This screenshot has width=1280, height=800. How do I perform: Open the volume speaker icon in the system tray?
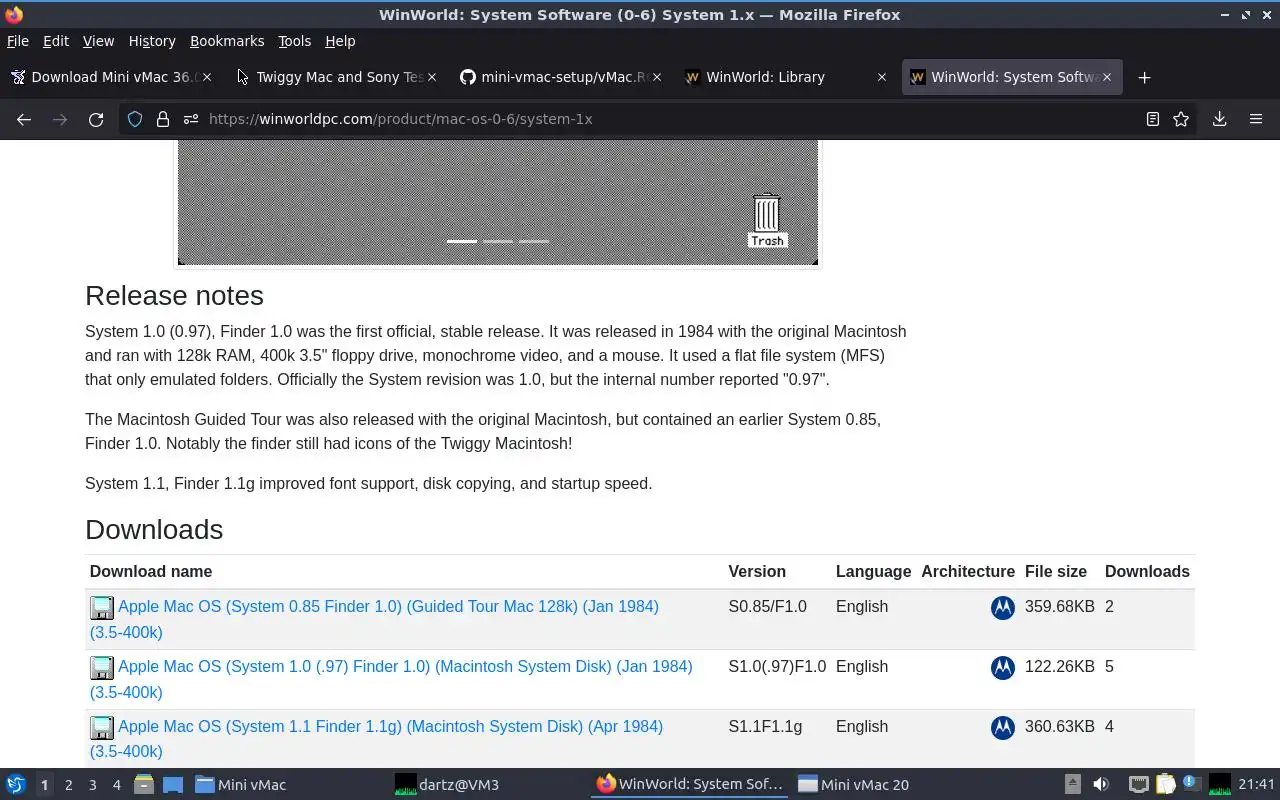(1101, 785)
